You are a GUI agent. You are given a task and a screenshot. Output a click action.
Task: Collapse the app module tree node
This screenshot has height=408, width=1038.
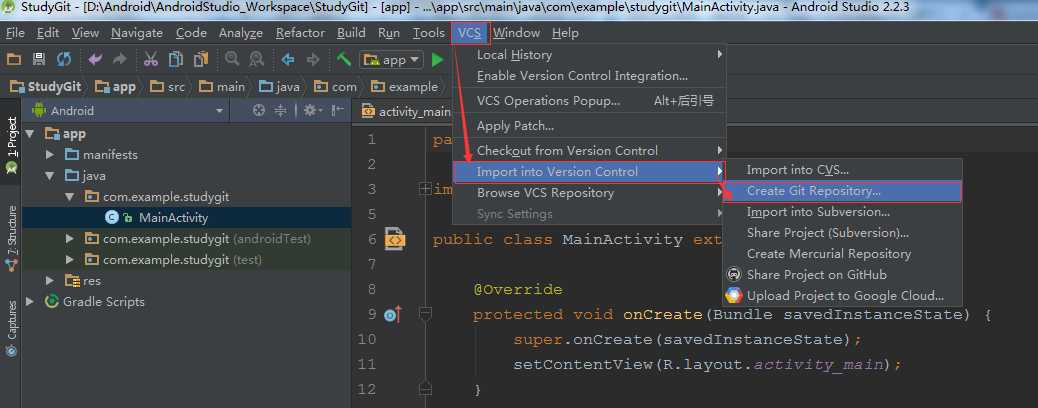29,134
